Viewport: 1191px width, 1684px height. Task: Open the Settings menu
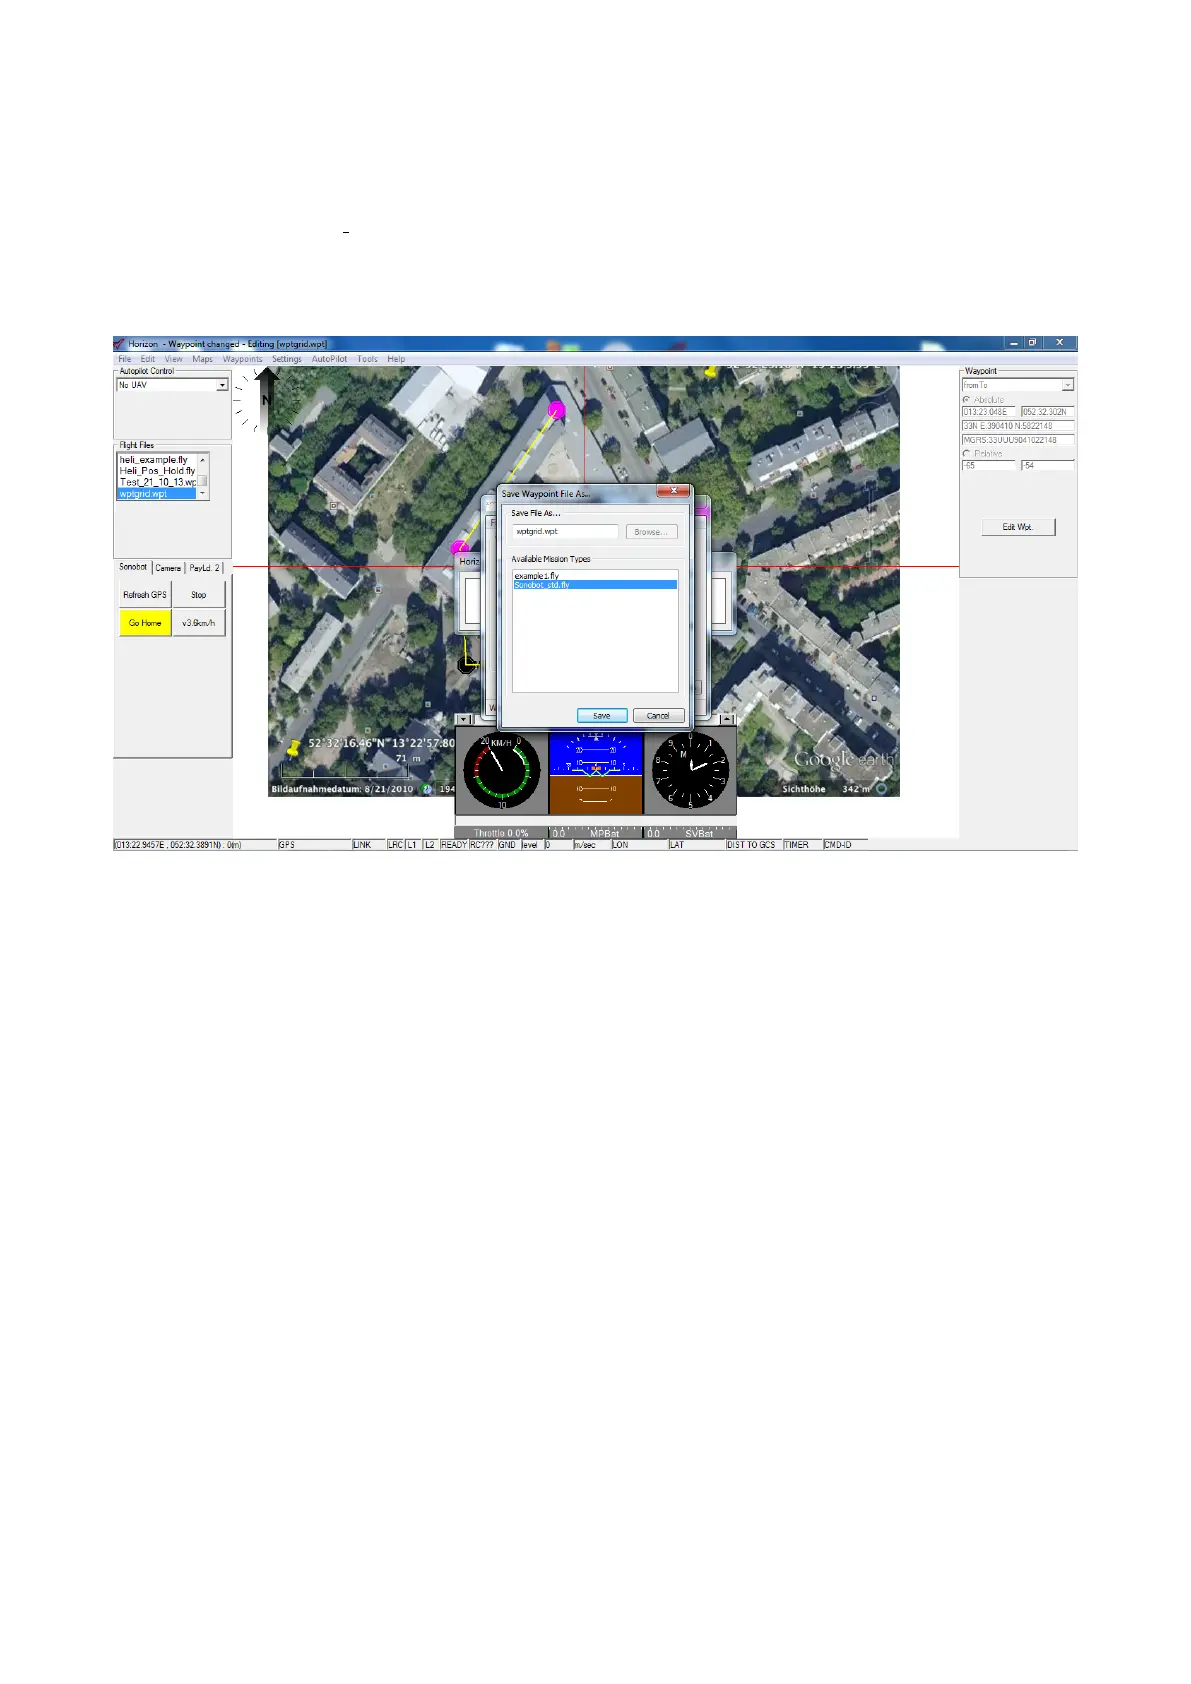pyautogui.click(x=287, y=359)
